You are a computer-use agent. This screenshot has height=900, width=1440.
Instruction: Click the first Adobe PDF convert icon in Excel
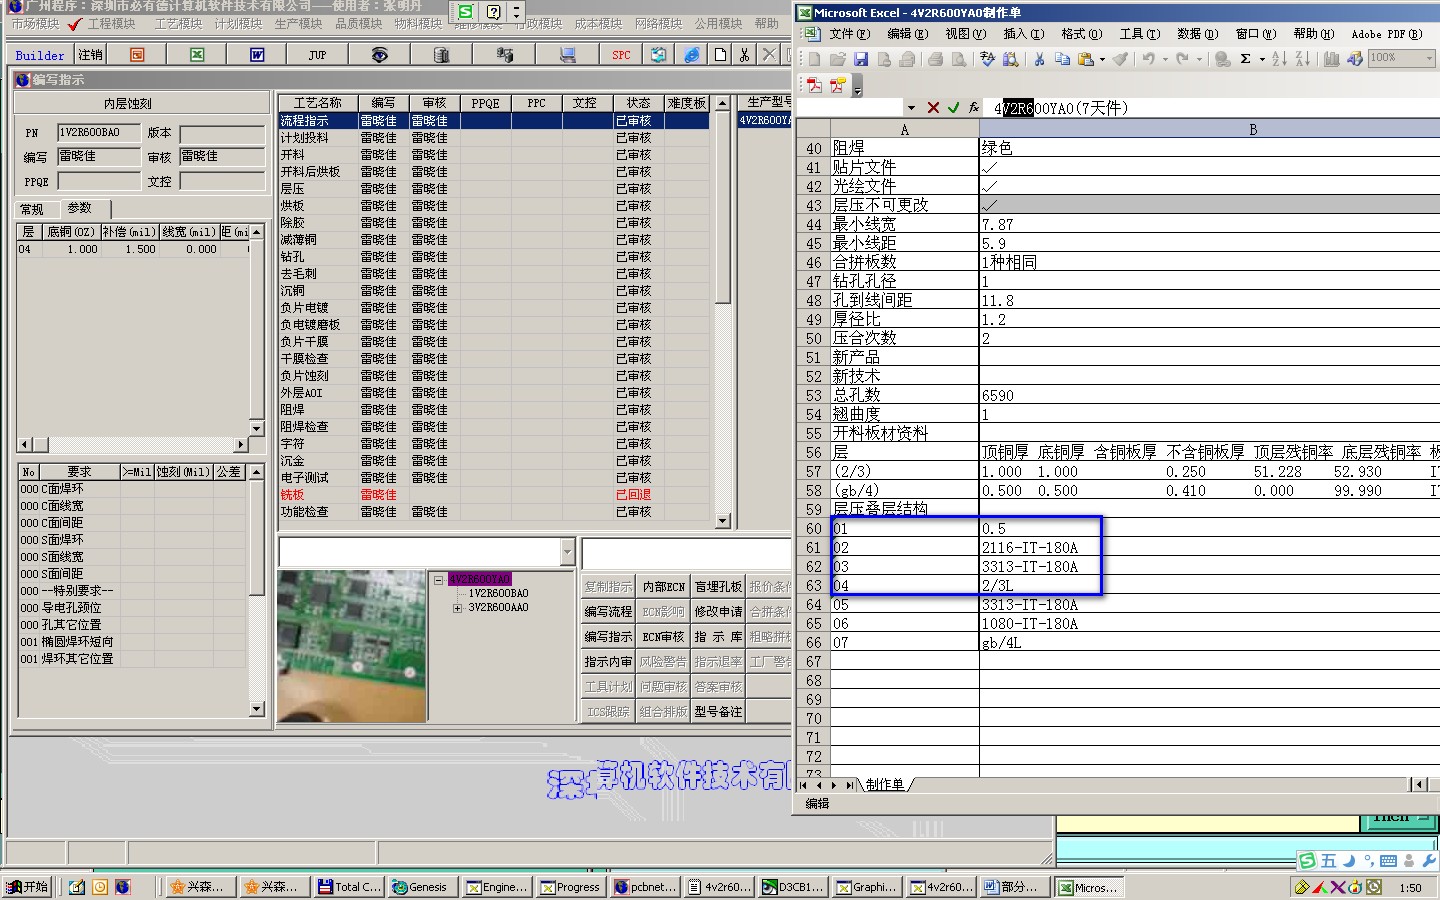(814, 85)
